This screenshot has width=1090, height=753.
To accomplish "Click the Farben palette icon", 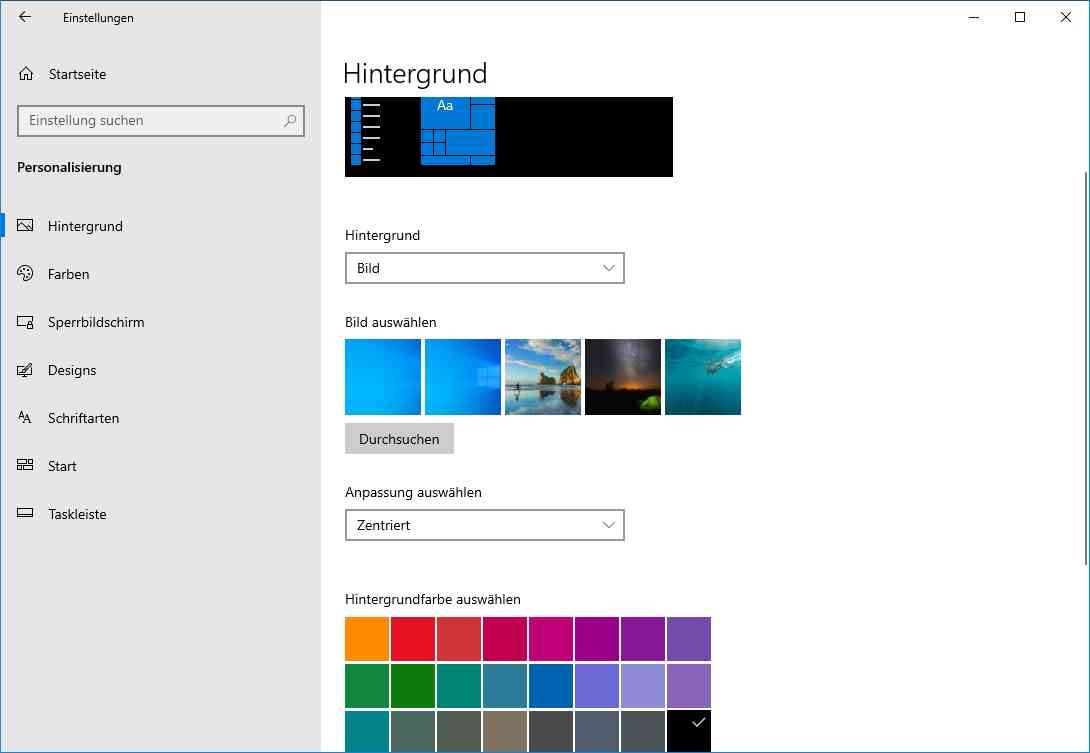I will tap(25, 273).
